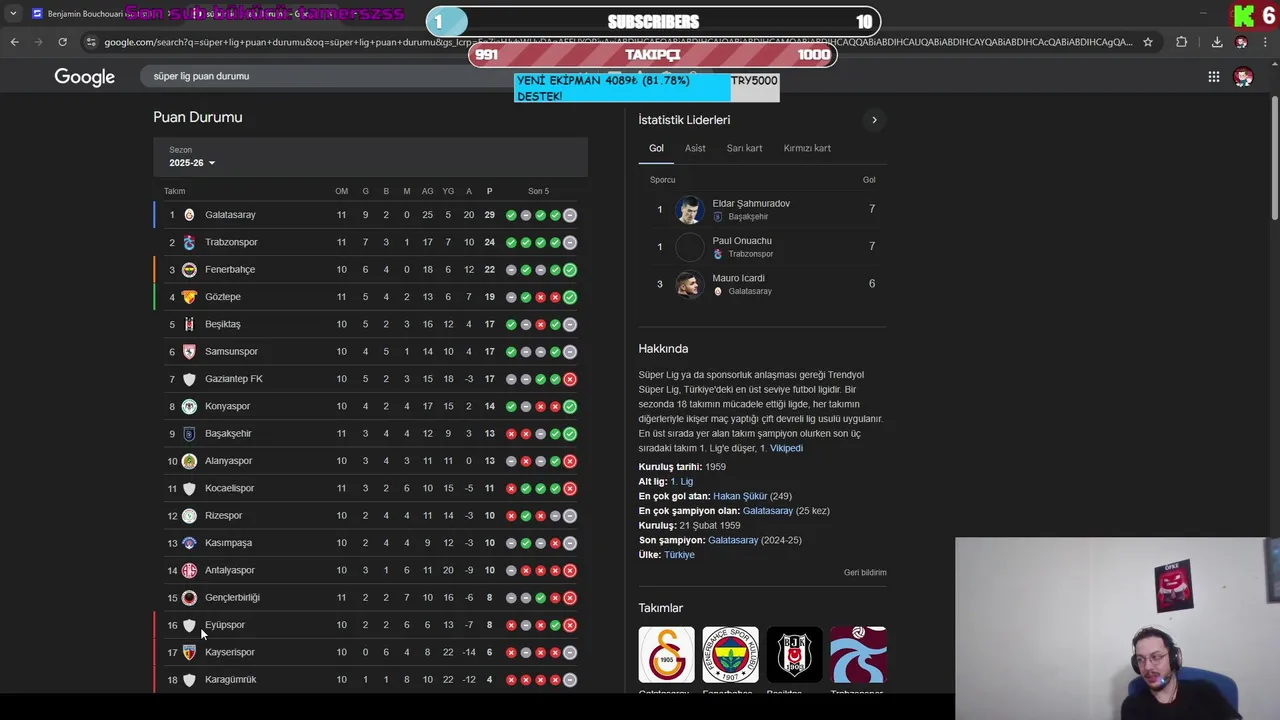1280x720 pixels.
Task: Open the Hakan Şükür link
Action: tap(740, 496)
